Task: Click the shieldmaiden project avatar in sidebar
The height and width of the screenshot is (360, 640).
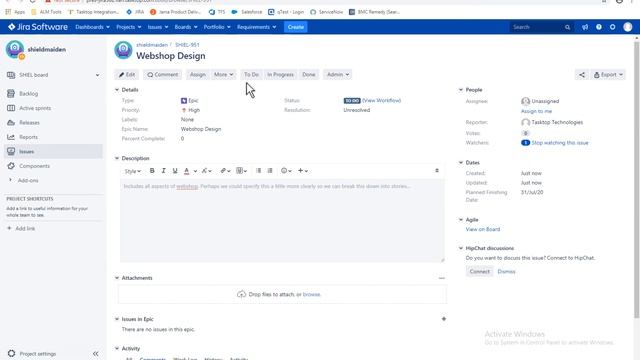Action: [15, 50]
